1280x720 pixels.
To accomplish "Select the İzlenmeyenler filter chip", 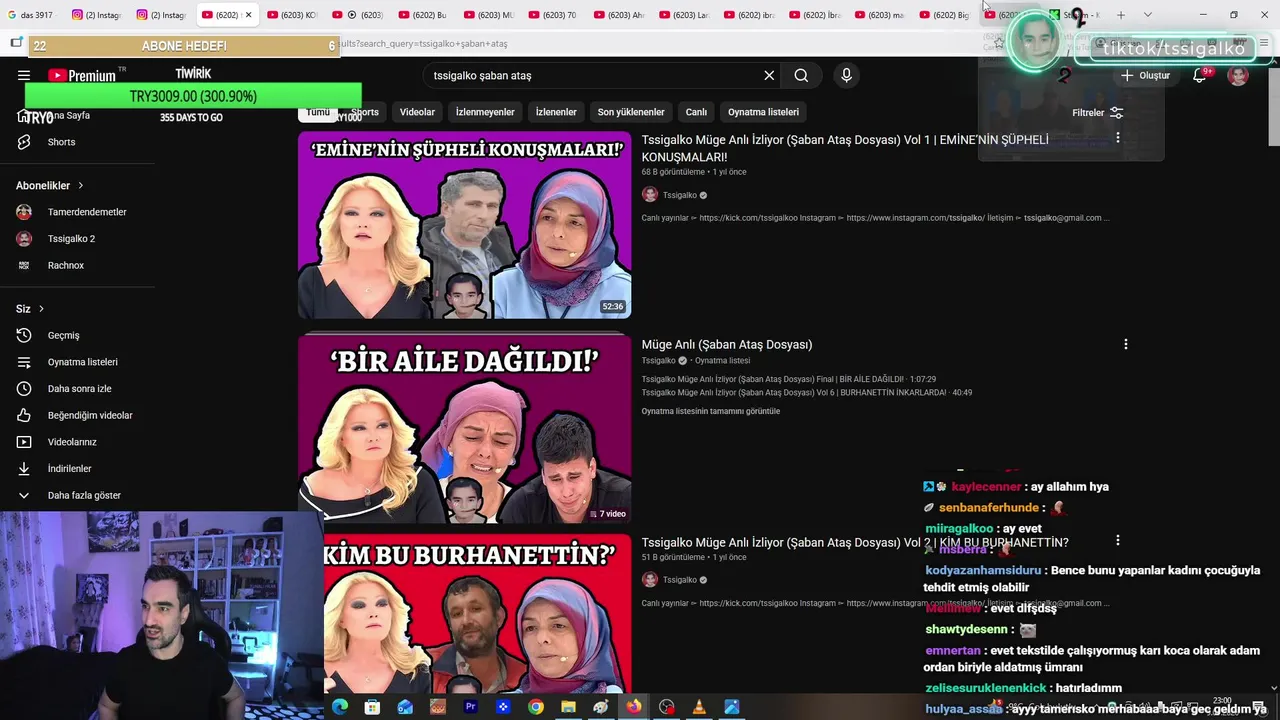I will [485, 112].
